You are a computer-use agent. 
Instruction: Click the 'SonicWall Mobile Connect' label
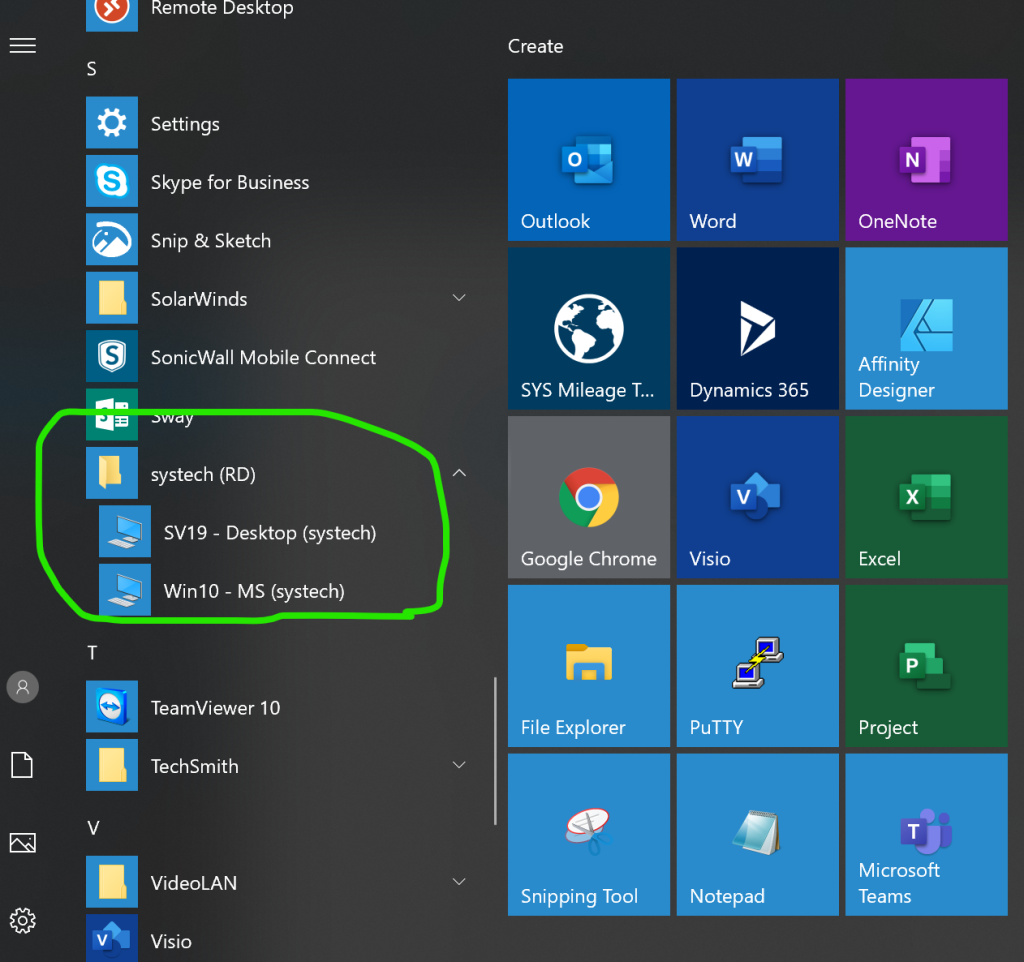point(263,357)
